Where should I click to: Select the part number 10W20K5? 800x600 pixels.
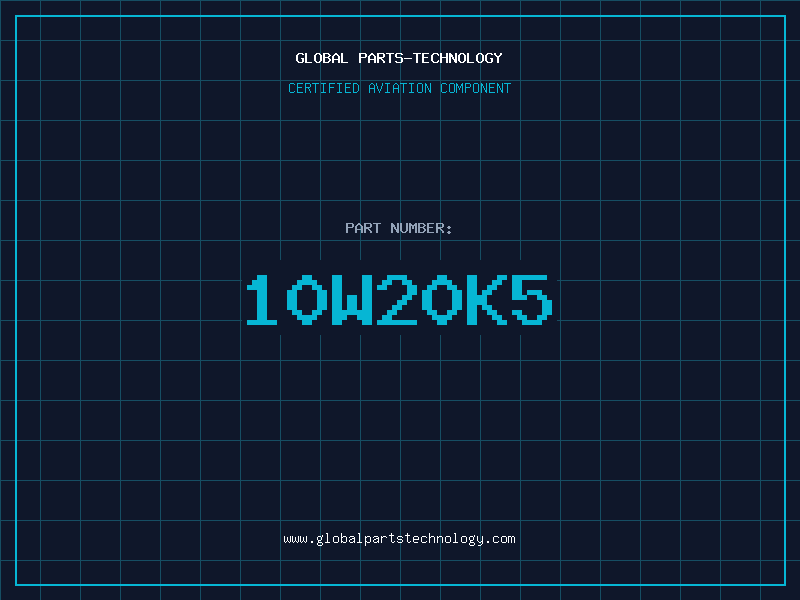[399, 299]
